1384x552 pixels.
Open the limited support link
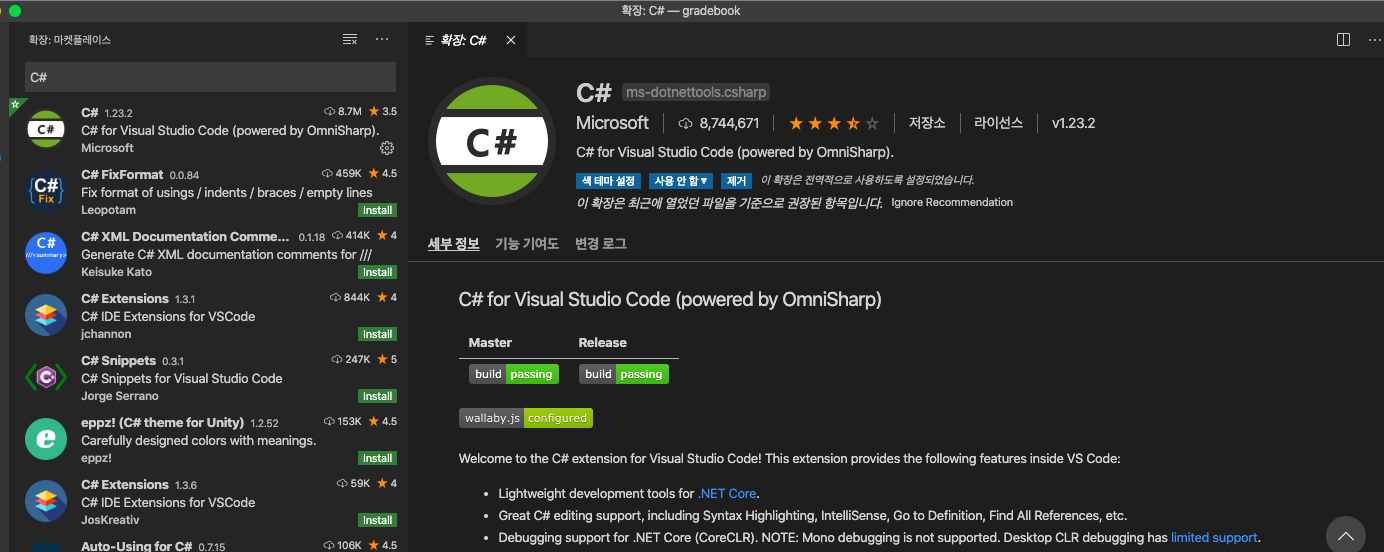tap(1214, 537)
